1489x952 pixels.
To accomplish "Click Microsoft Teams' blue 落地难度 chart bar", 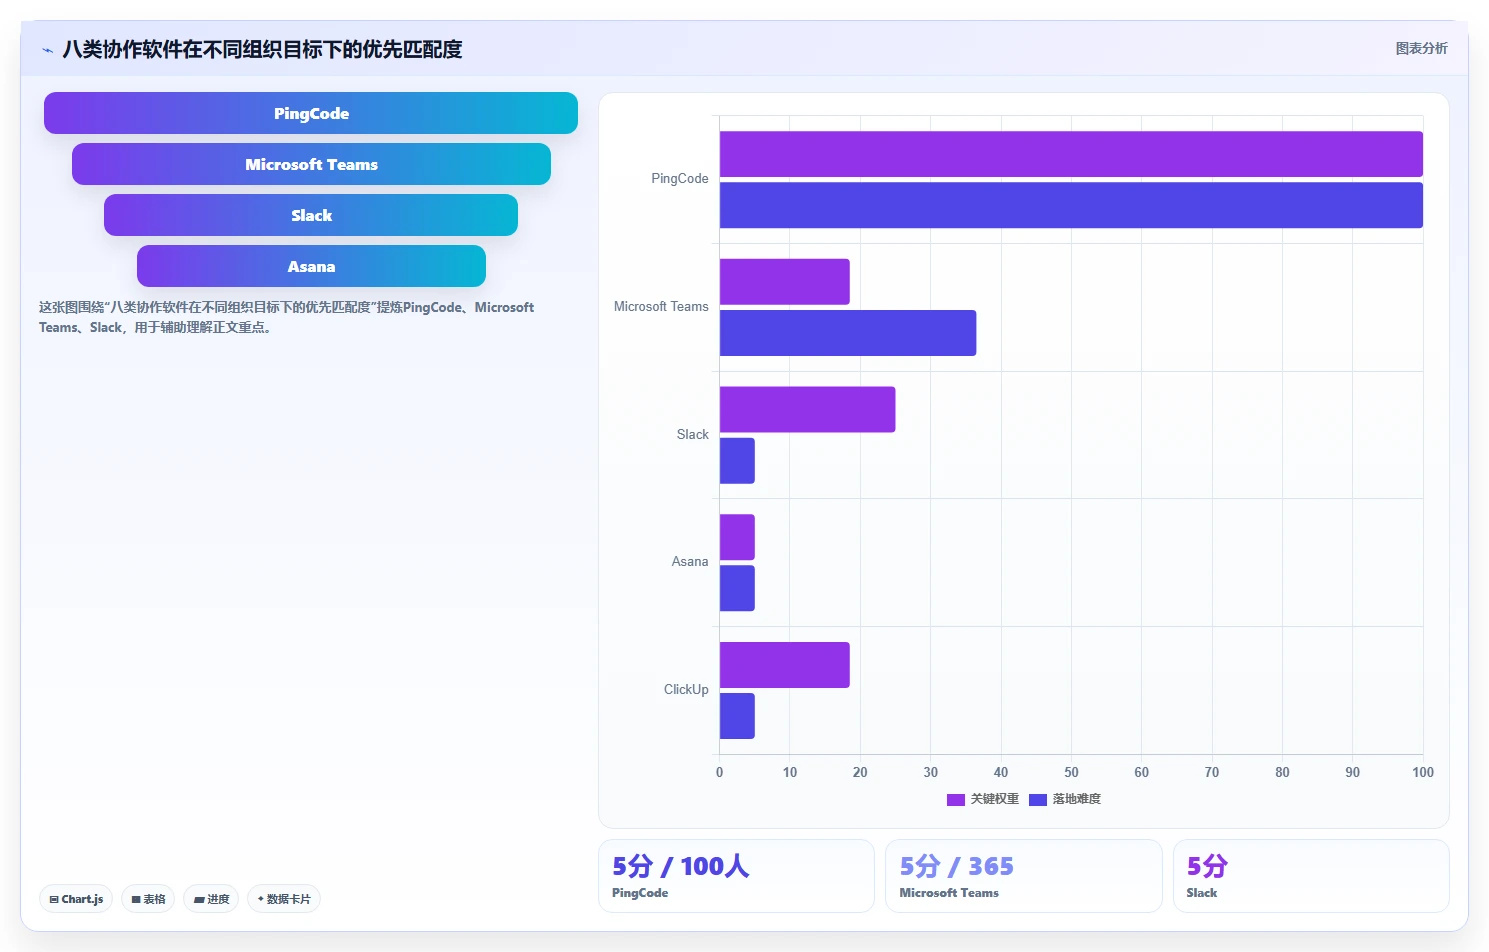I will pyautogui.click(x=848, y=333).
